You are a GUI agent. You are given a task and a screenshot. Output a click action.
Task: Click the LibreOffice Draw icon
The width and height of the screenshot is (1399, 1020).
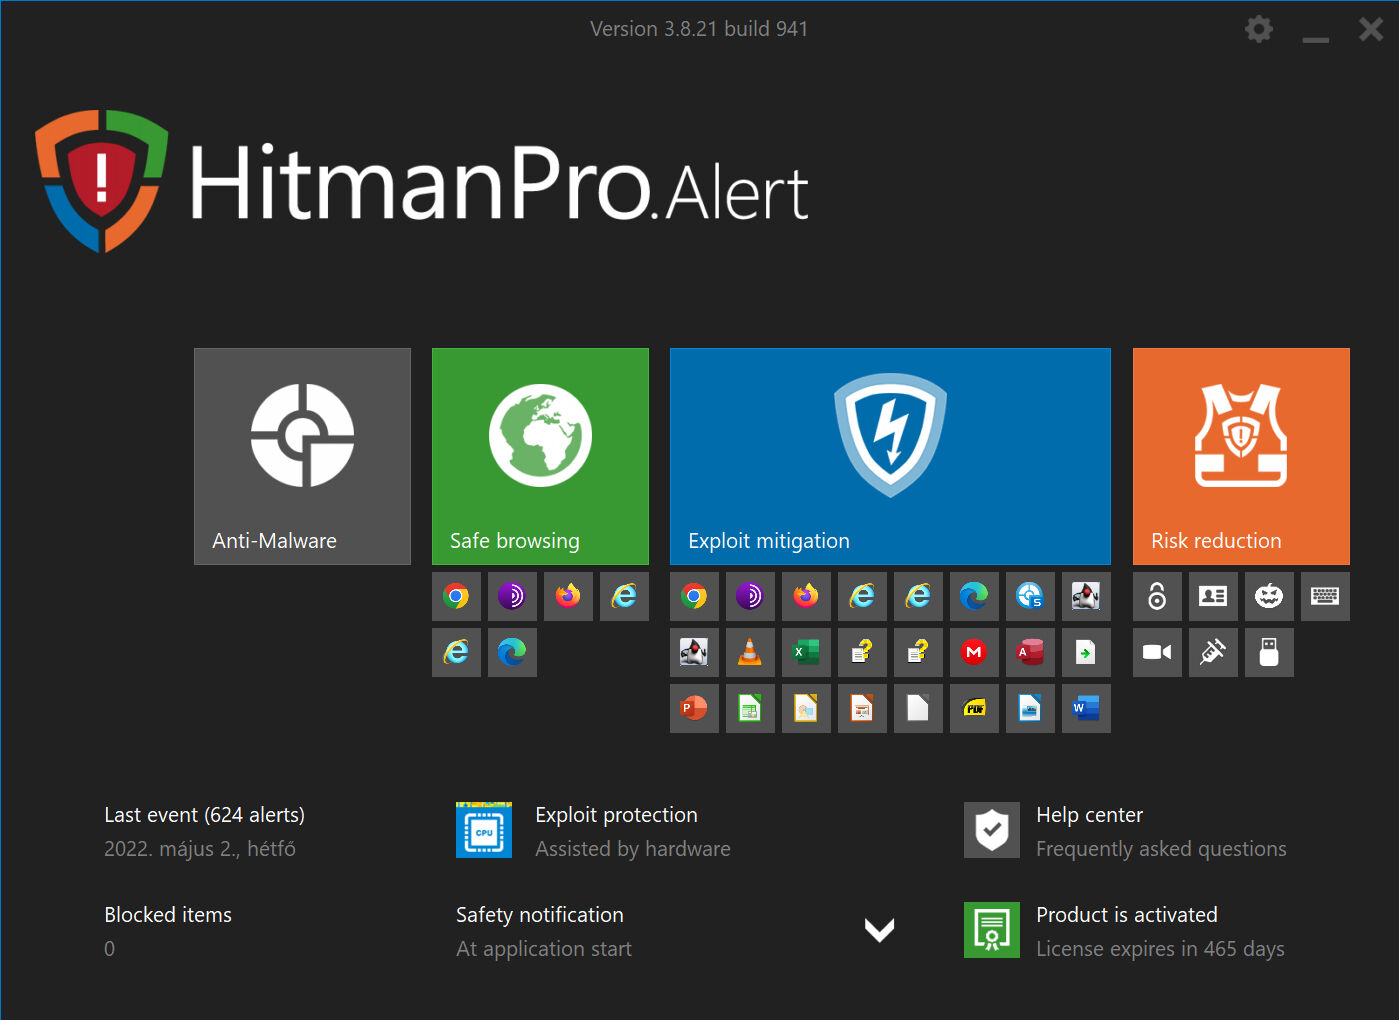(x=806, y=708)
